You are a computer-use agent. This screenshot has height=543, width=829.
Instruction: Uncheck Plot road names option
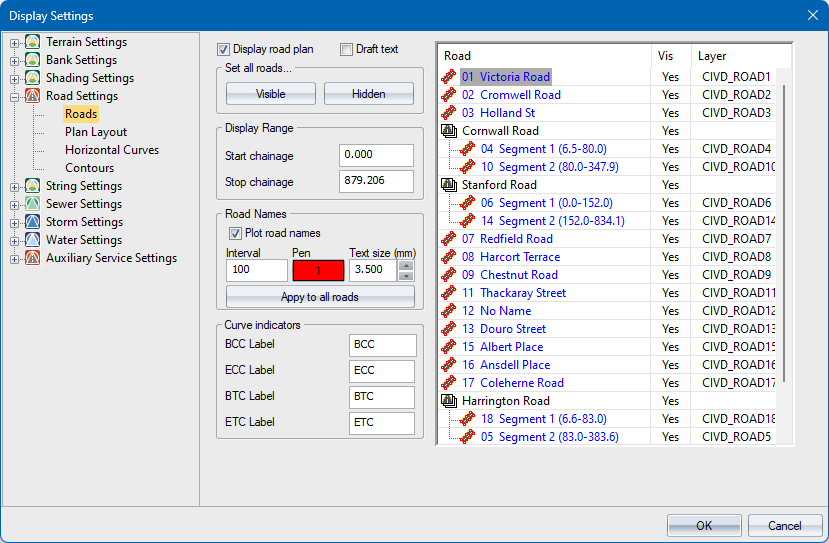(x=236, y=234)
